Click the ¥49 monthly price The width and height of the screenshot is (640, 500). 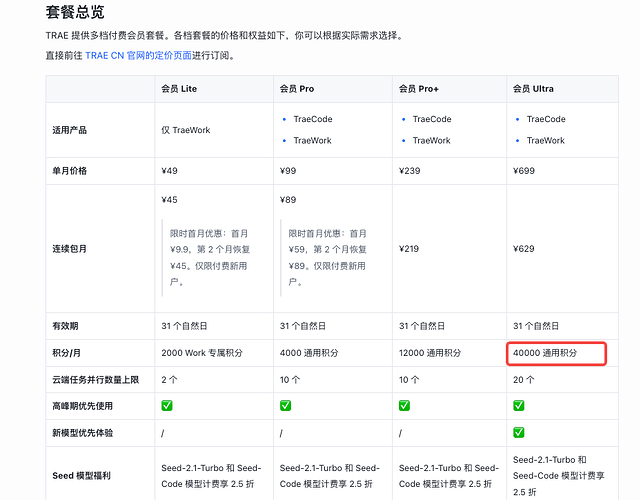tap(169, 171)
